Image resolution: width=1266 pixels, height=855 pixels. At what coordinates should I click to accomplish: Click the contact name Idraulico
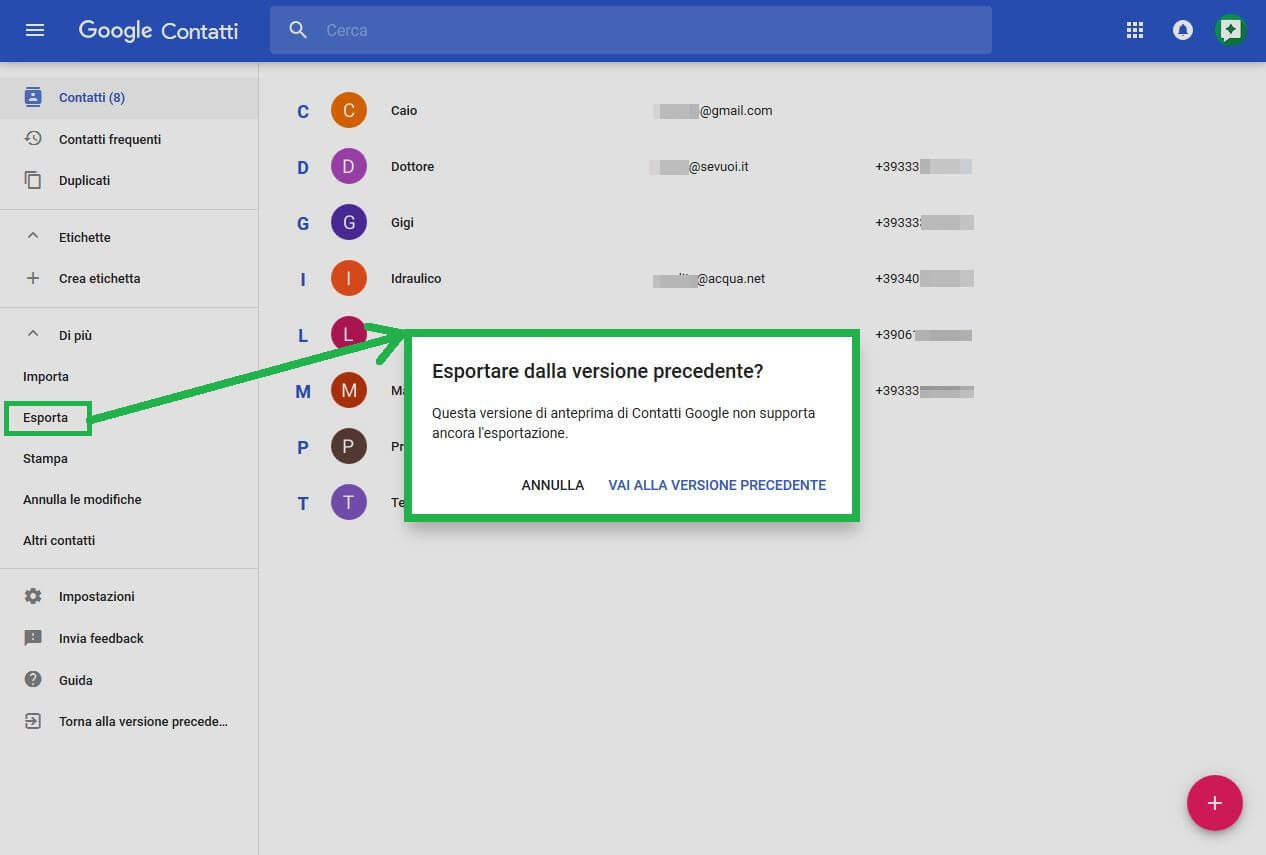[416, 278]
